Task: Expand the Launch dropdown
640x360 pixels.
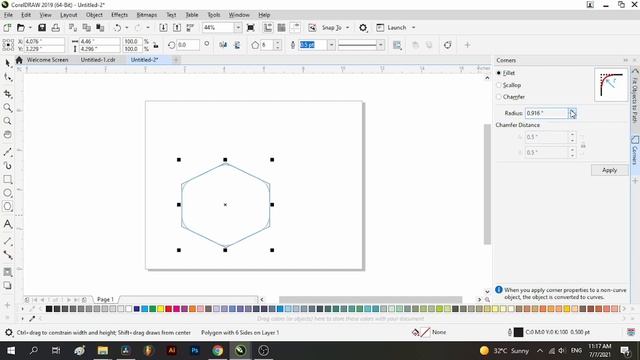Action: [x=413, y=28]
